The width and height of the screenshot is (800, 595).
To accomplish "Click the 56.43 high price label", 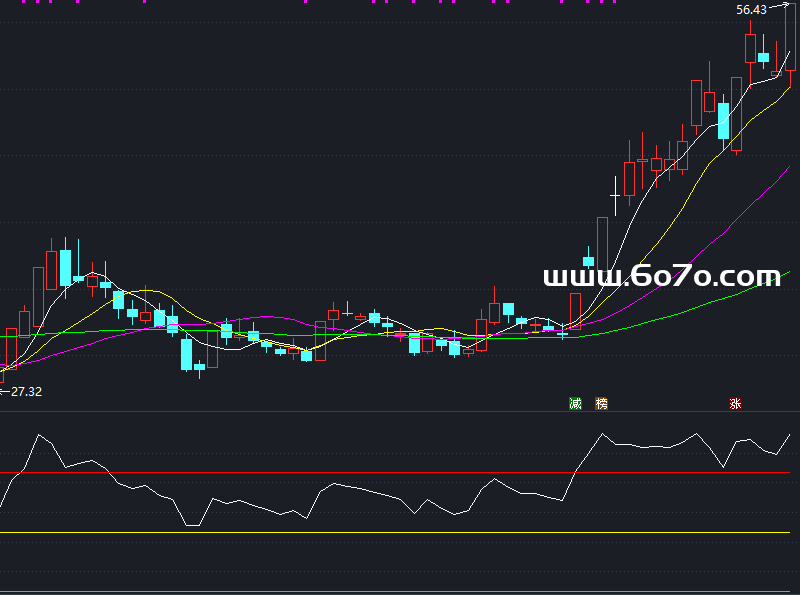I will tap(751, 10).
